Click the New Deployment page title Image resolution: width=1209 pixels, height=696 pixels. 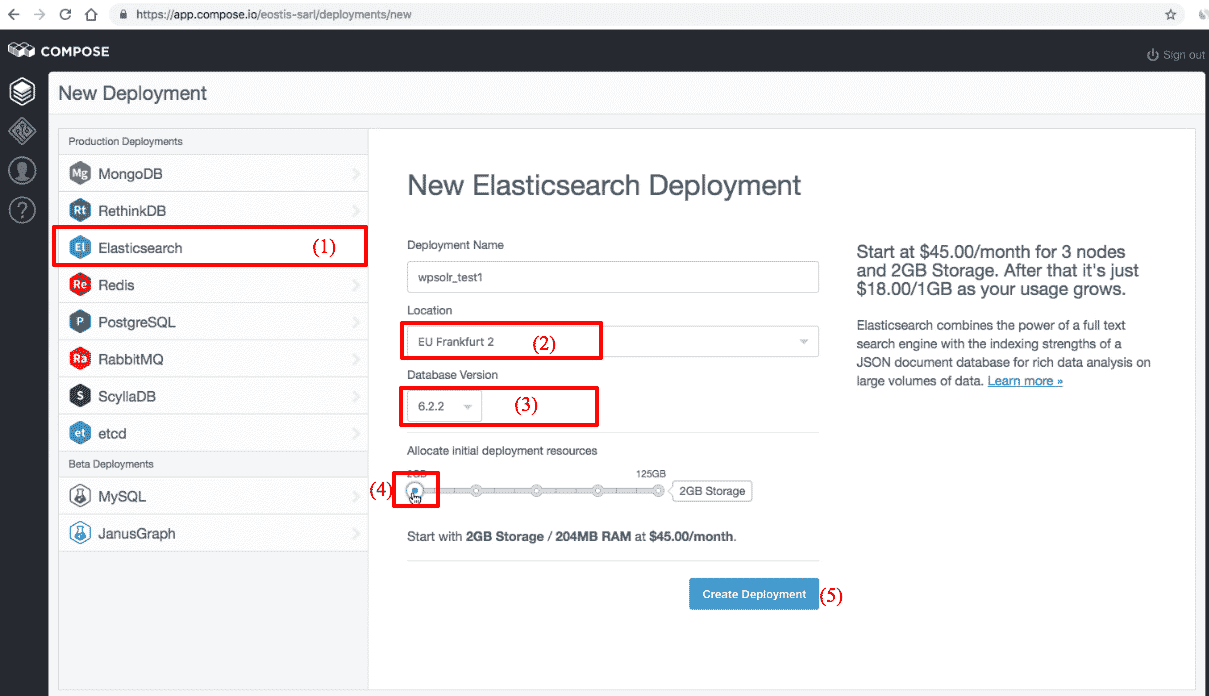point(132,93)
